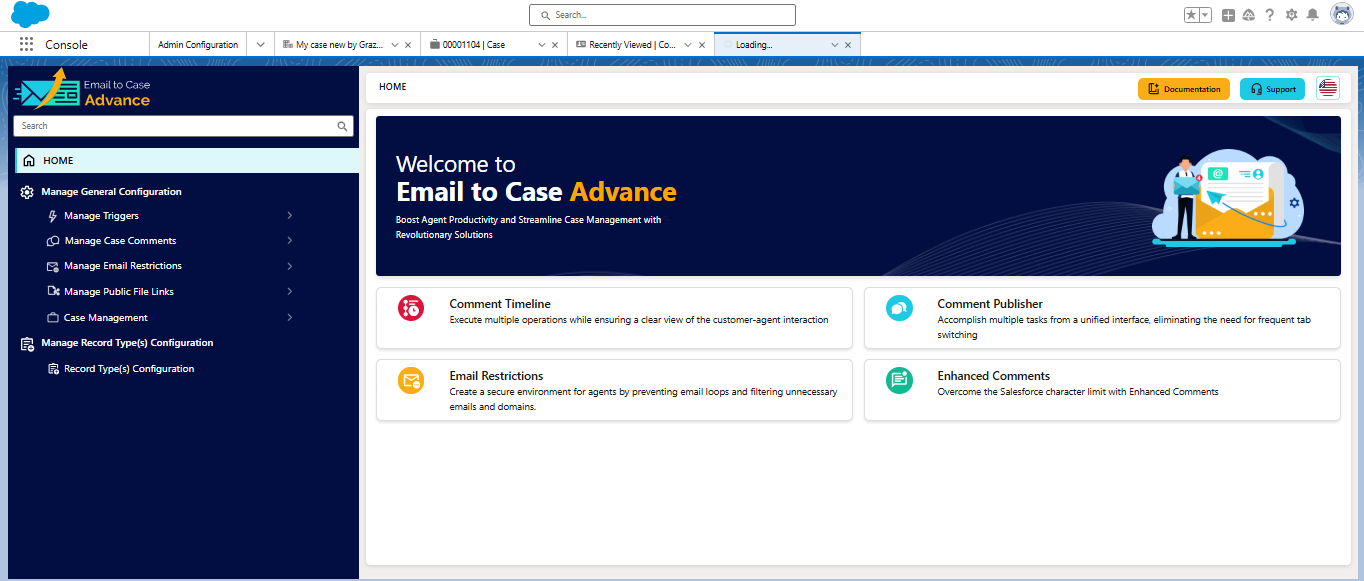Expand the Manage Case Comments chevron

coord(289,241)
